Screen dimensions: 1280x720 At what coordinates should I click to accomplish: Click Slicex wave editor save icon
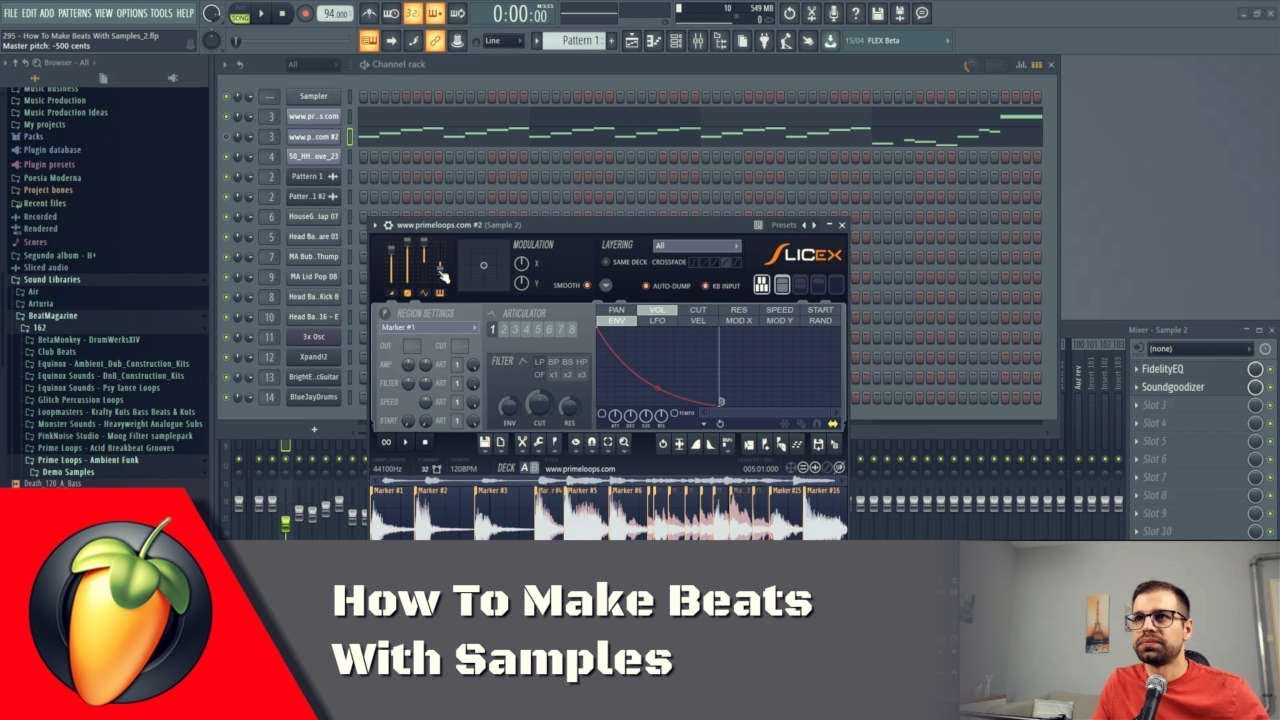click(x=484, y=442)
